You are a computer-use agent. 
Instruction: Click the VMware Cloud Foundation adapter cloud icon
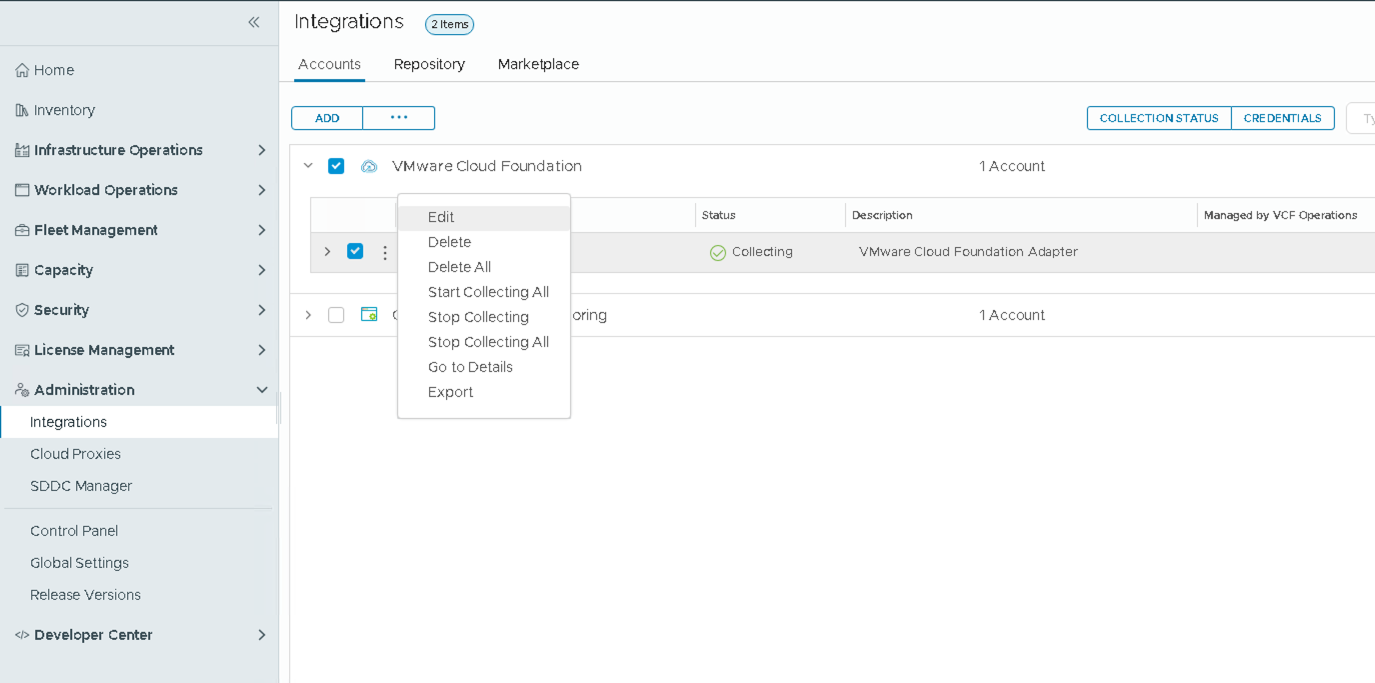point(369,166)
